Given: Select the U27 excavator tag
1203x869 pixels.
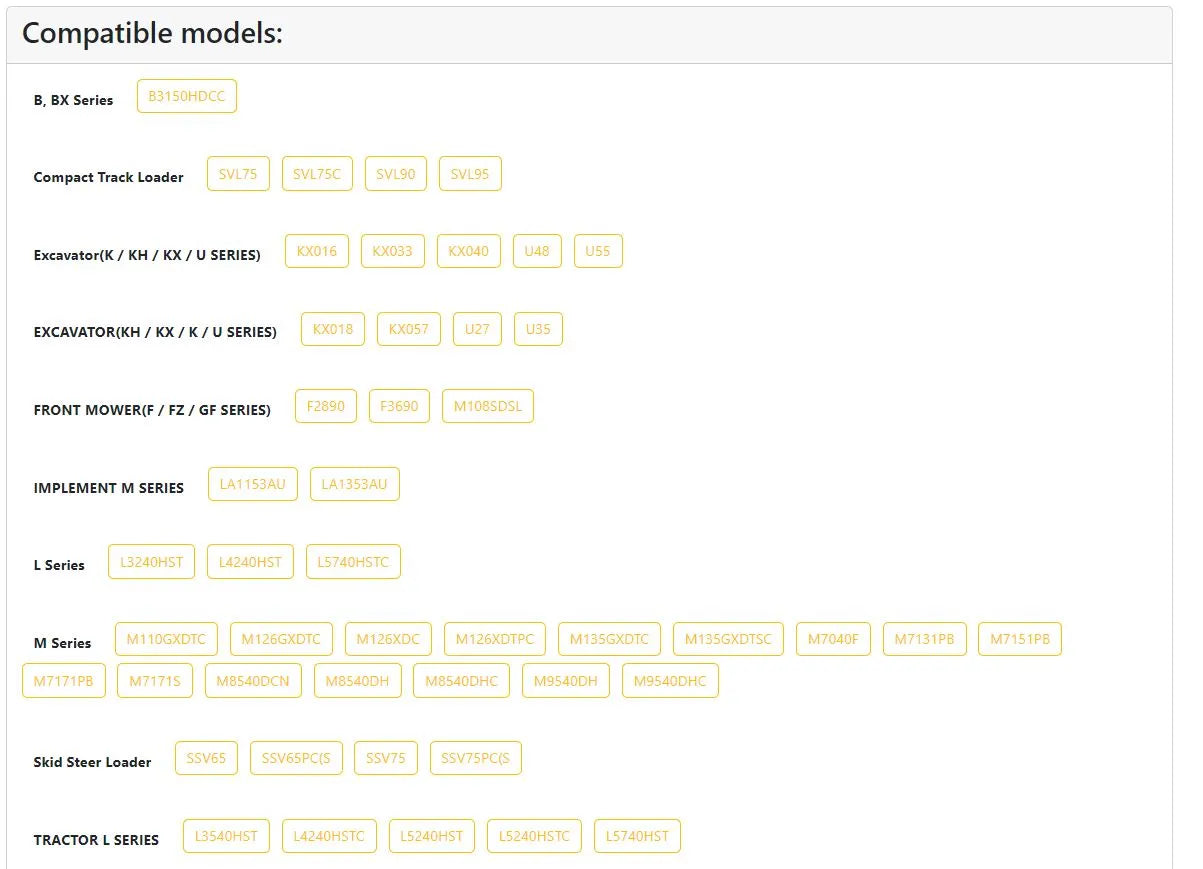Looking at the screenshot, I should tap(477, 329).
